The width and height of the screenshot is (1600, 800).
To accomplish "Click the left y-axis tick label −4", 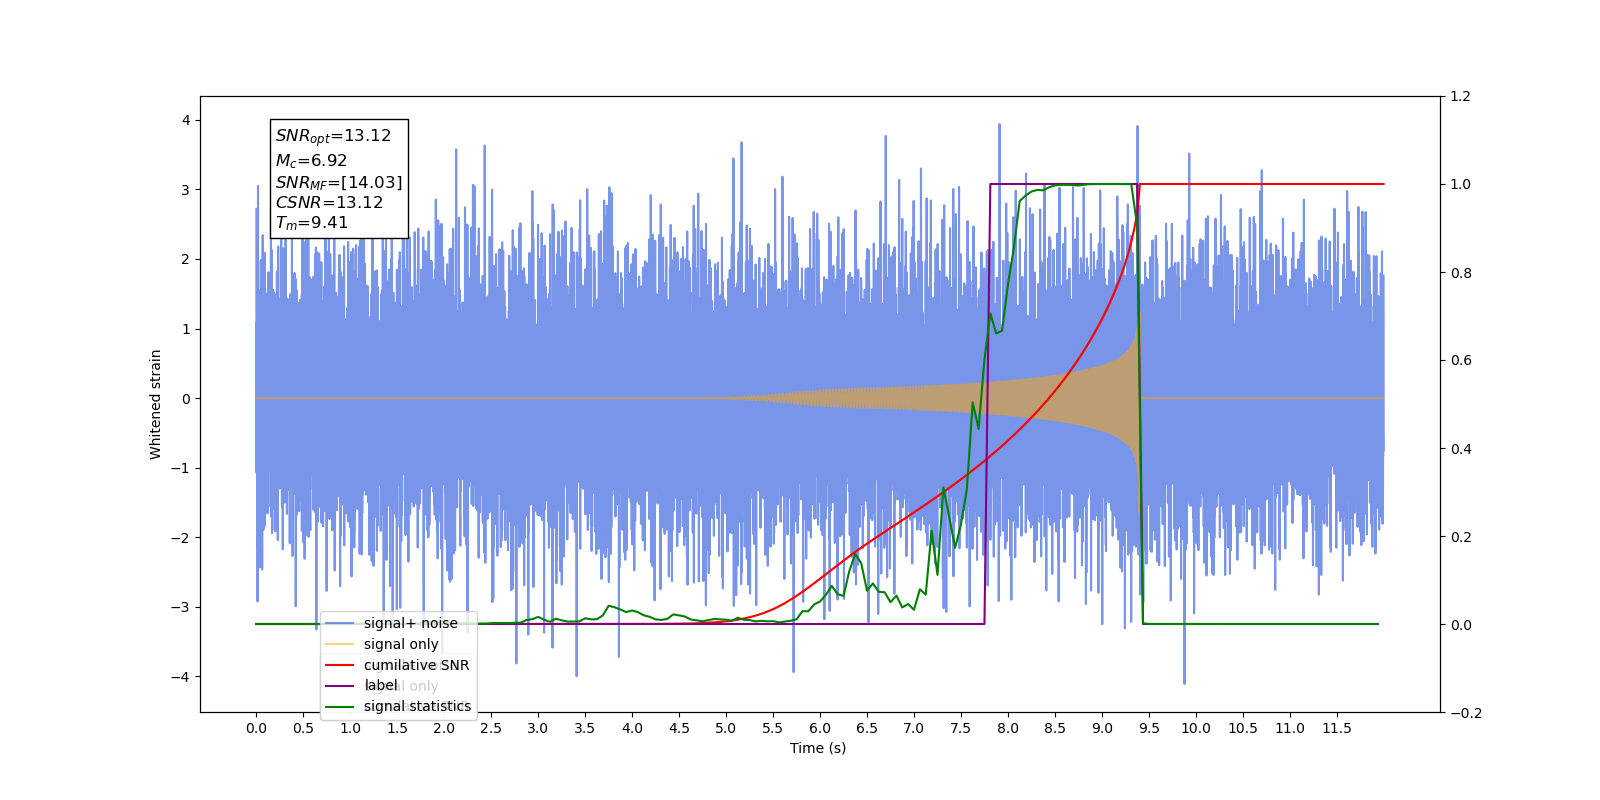I will (x=181, y=677).
